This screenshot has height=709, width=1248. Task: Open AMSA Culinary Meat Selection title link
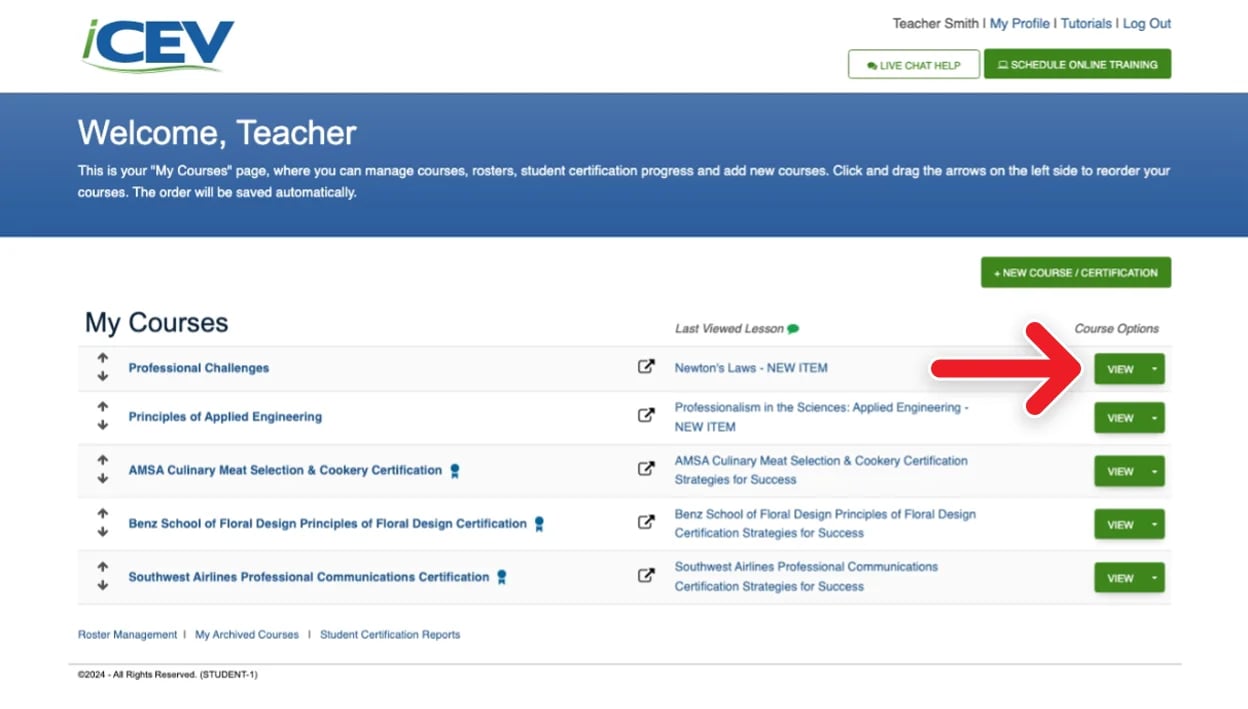tap(285, 470)
